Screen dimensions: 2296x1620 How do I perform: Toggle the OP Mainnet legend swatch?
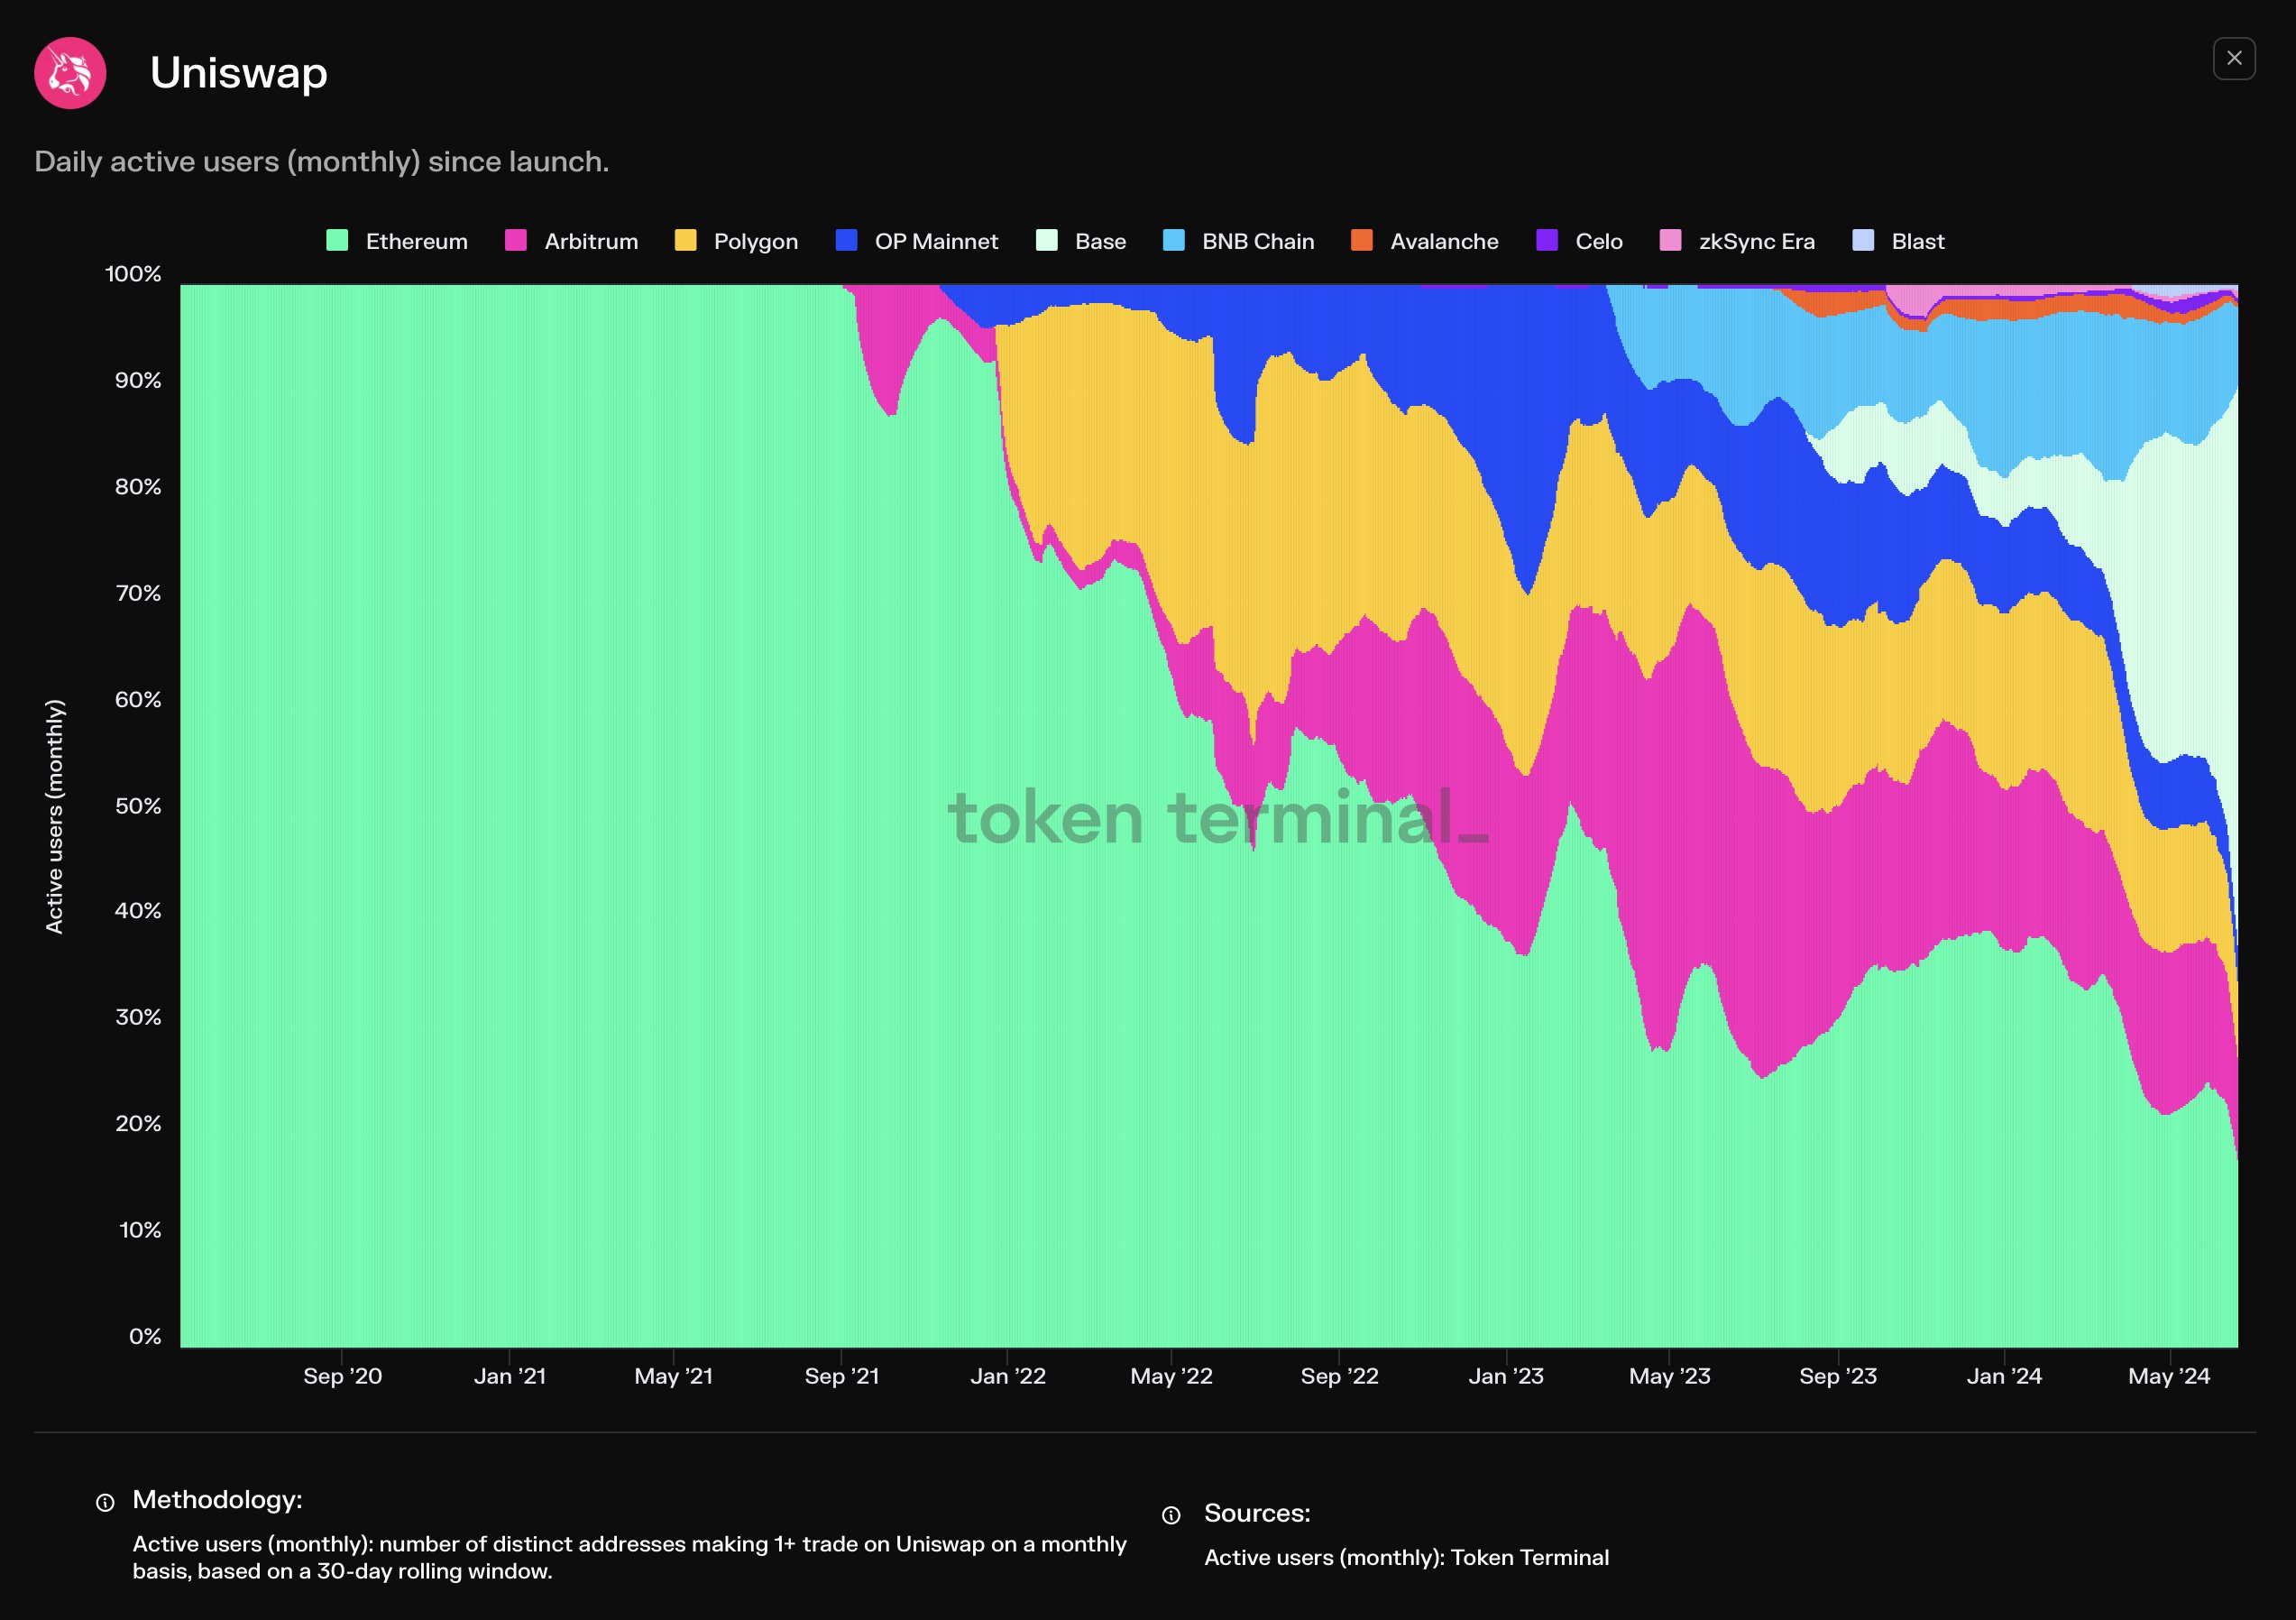[846, 240]
